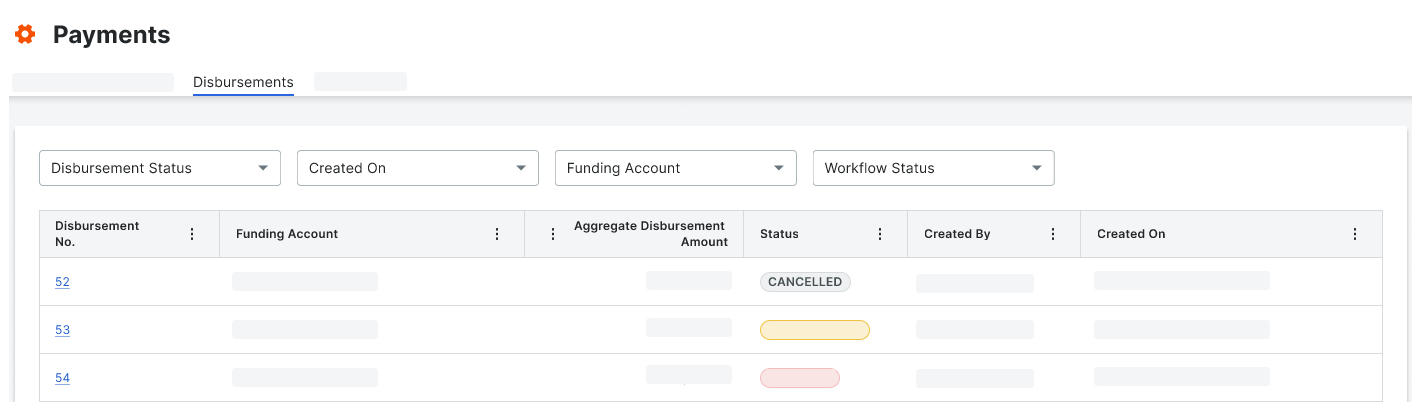The height and width of the screenshot is (411, 1421).
Task: Sort by the Created On table header
Action: [1131, 234]
